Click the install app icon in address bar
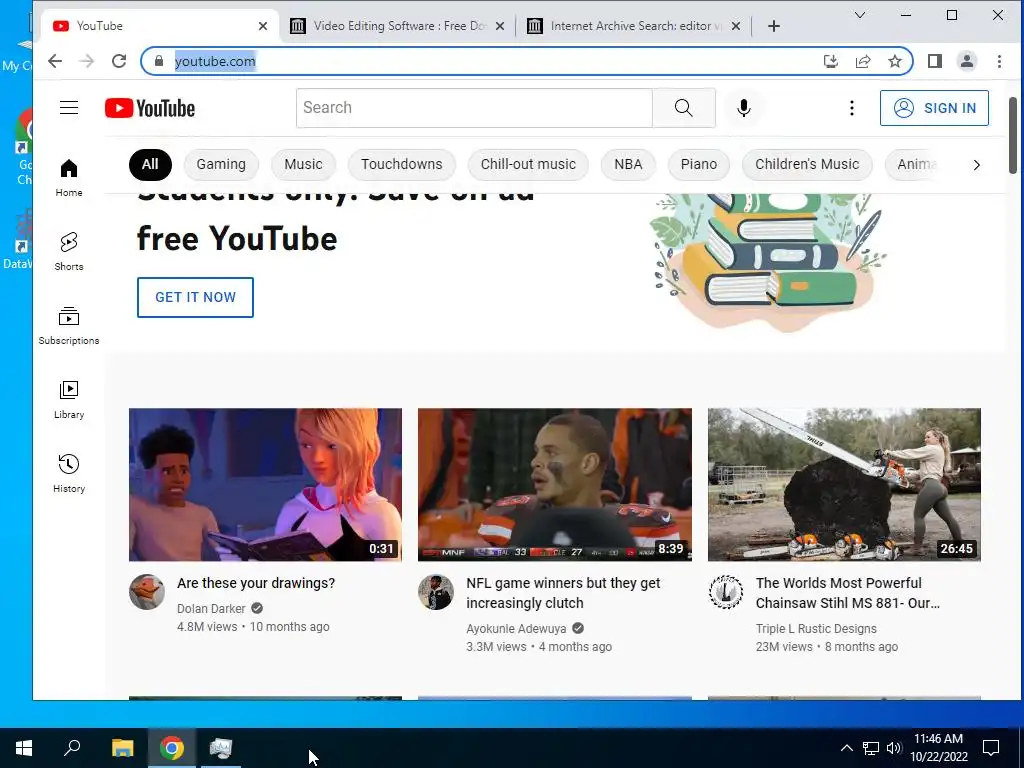The height and width of the screenshot is (768, 1024). [831, 61]
